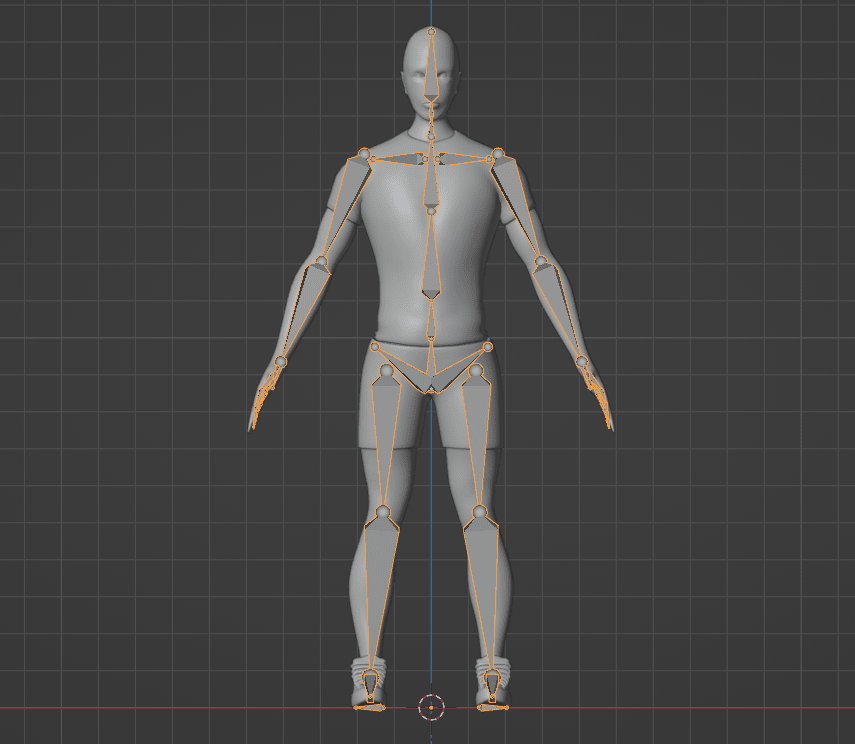Select the foot bone on screen left
The height and width of the screenshot is (744, 855).
(370, 686)
